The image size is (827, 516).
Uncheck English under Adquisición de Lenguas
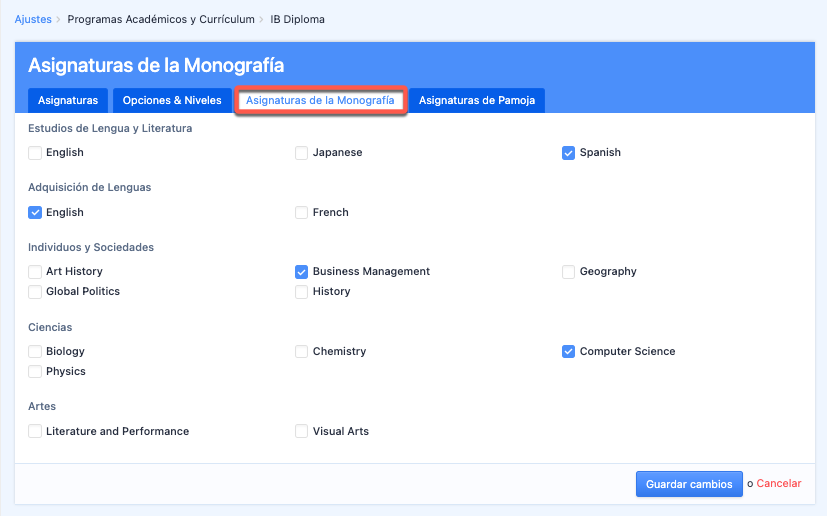(35, 212)
